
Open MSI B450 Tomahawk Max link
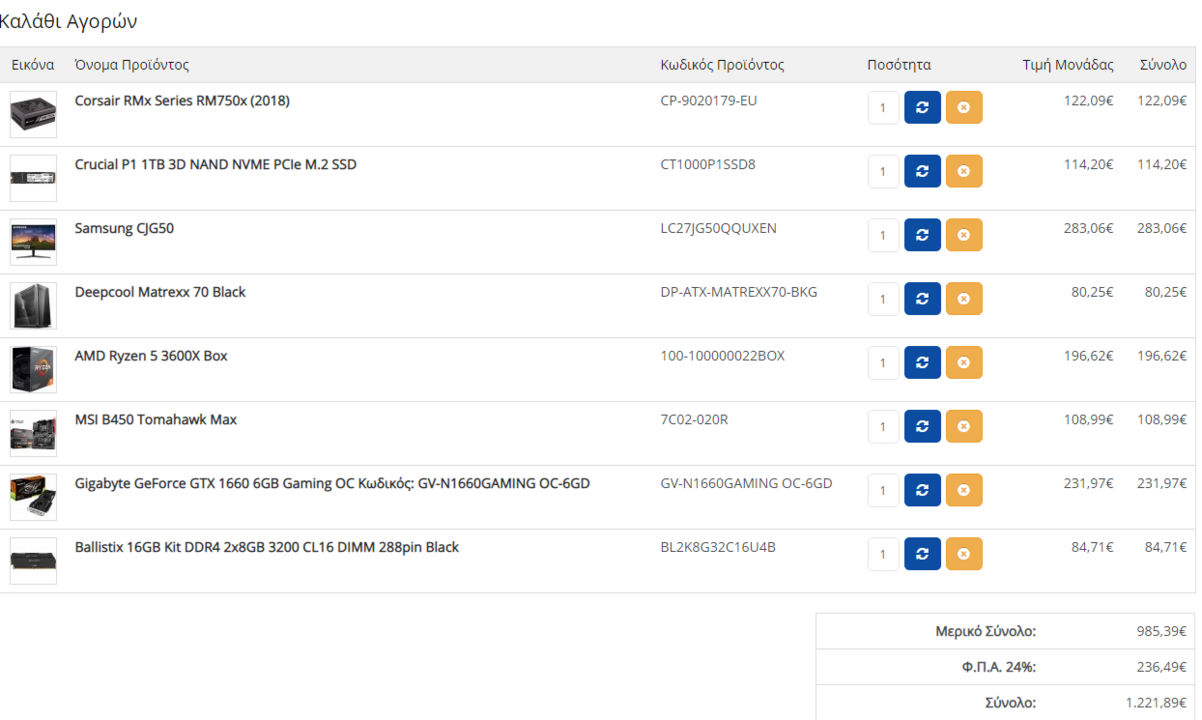coord(156,420)
